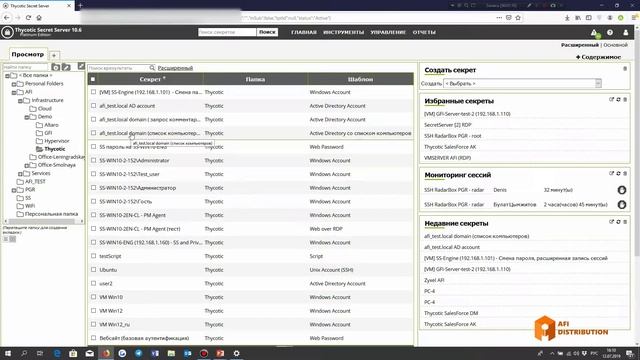Expand the Office-Smolnaya folder node
This screenshot has width=640, height=360.
(x=27, y=165)
